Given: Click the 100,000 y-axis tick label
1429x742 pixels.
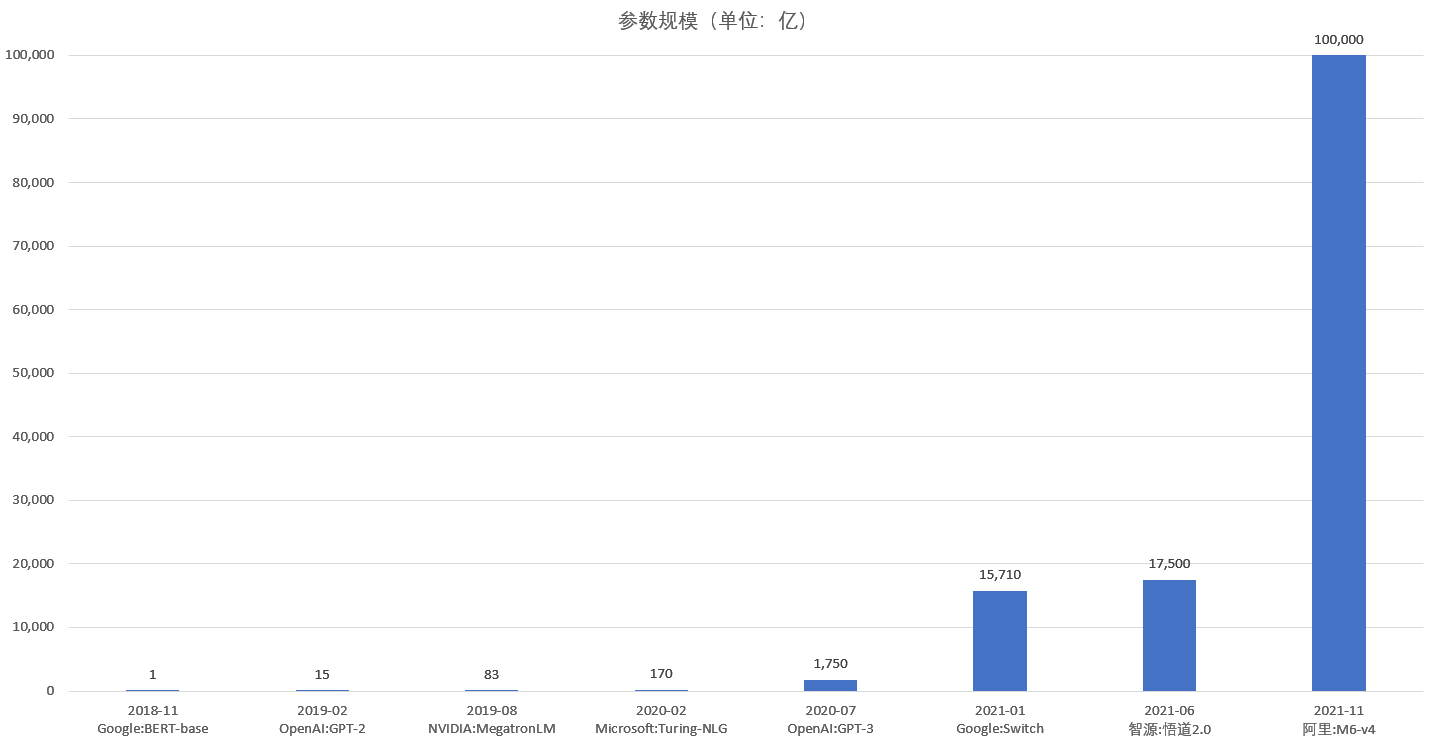Looking at the screenshot, I should pos(29,55).
